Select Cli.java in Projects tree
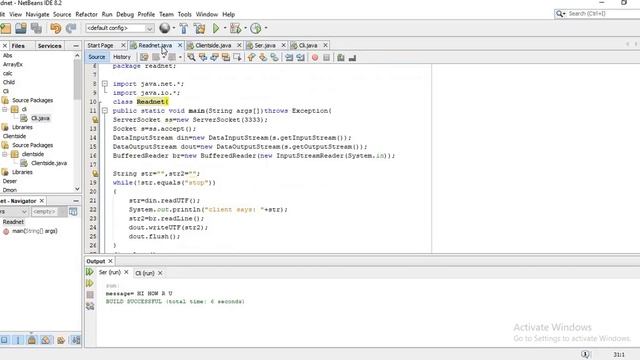Image resolution: width=640 pixels, height=360 pixels. (x=40, y=118)
